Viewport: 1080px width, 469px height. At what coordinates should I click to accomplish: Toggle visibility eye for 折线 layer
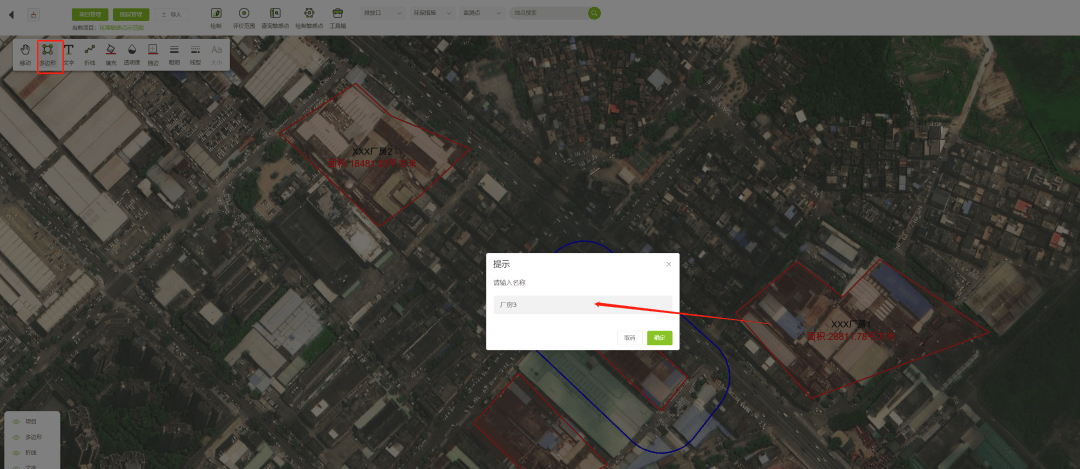16,452
